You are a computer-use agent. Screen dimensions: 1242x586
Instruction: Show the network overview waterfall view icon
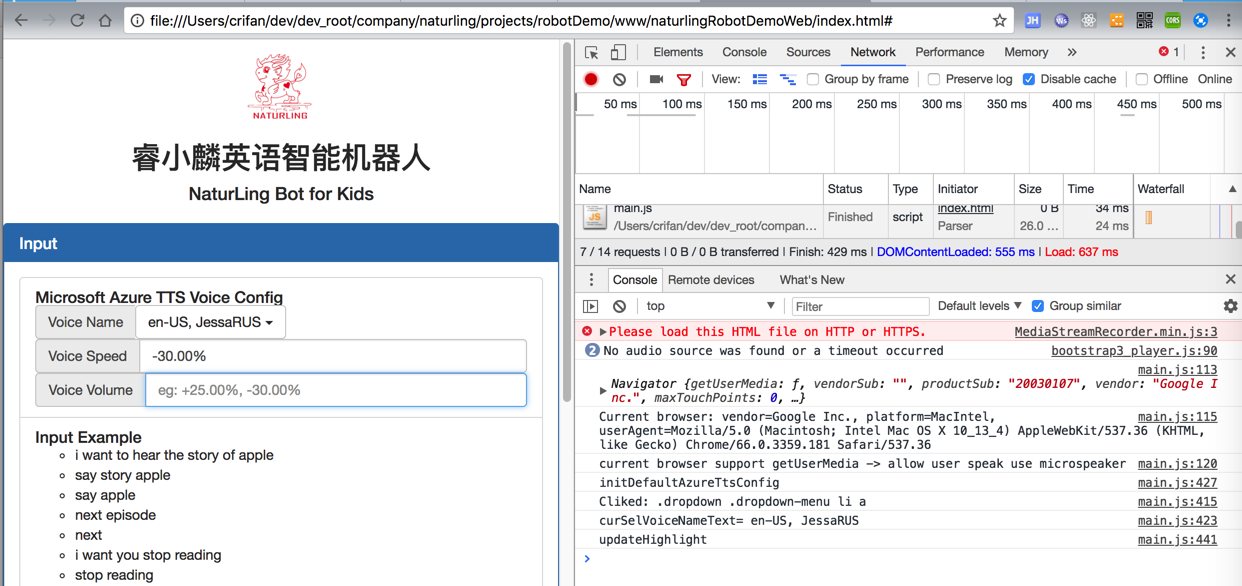tap(788, 79)
